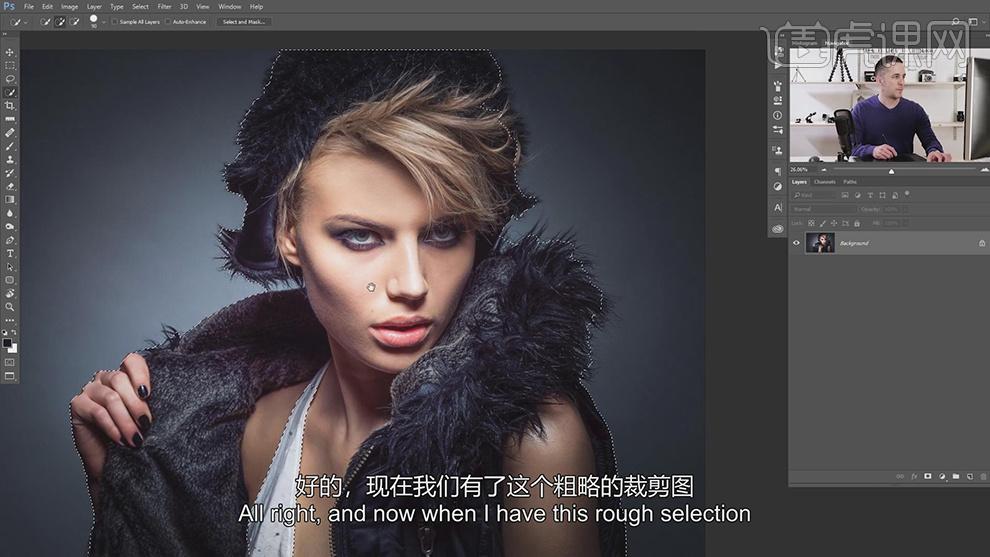Click Add to Selection brush mode icon

(60, 21)
